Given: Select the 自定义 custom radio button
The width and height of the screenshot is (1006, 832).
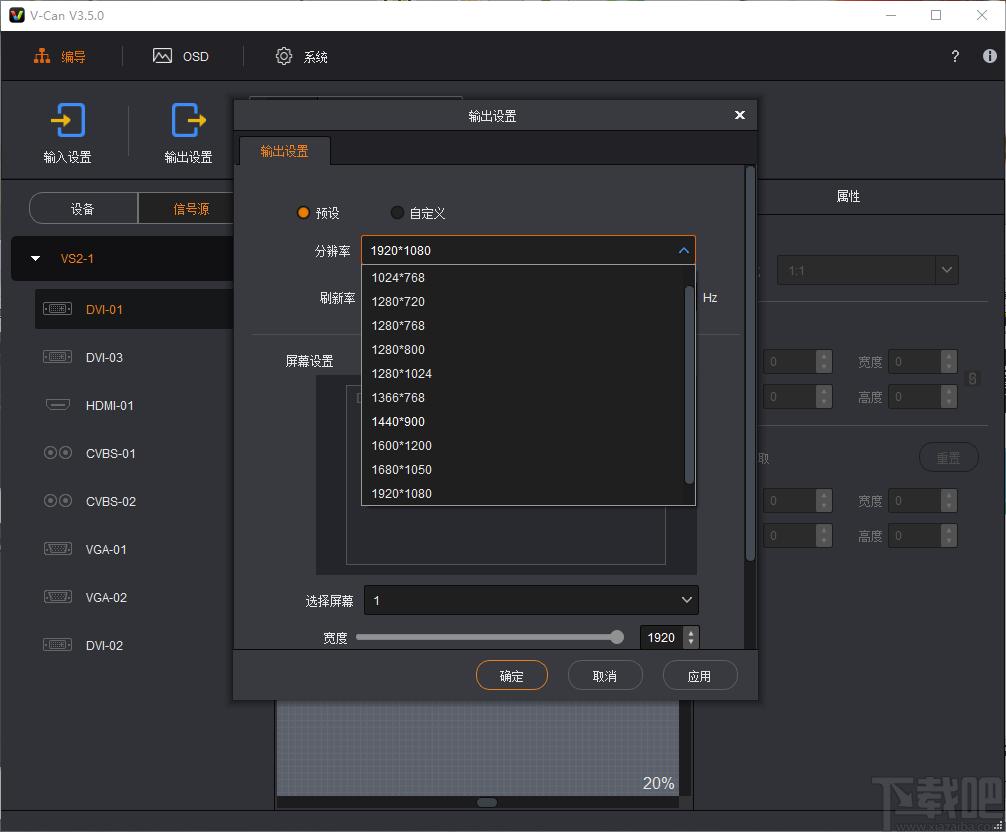Looking at the screenshot, I should coord(397,212).
